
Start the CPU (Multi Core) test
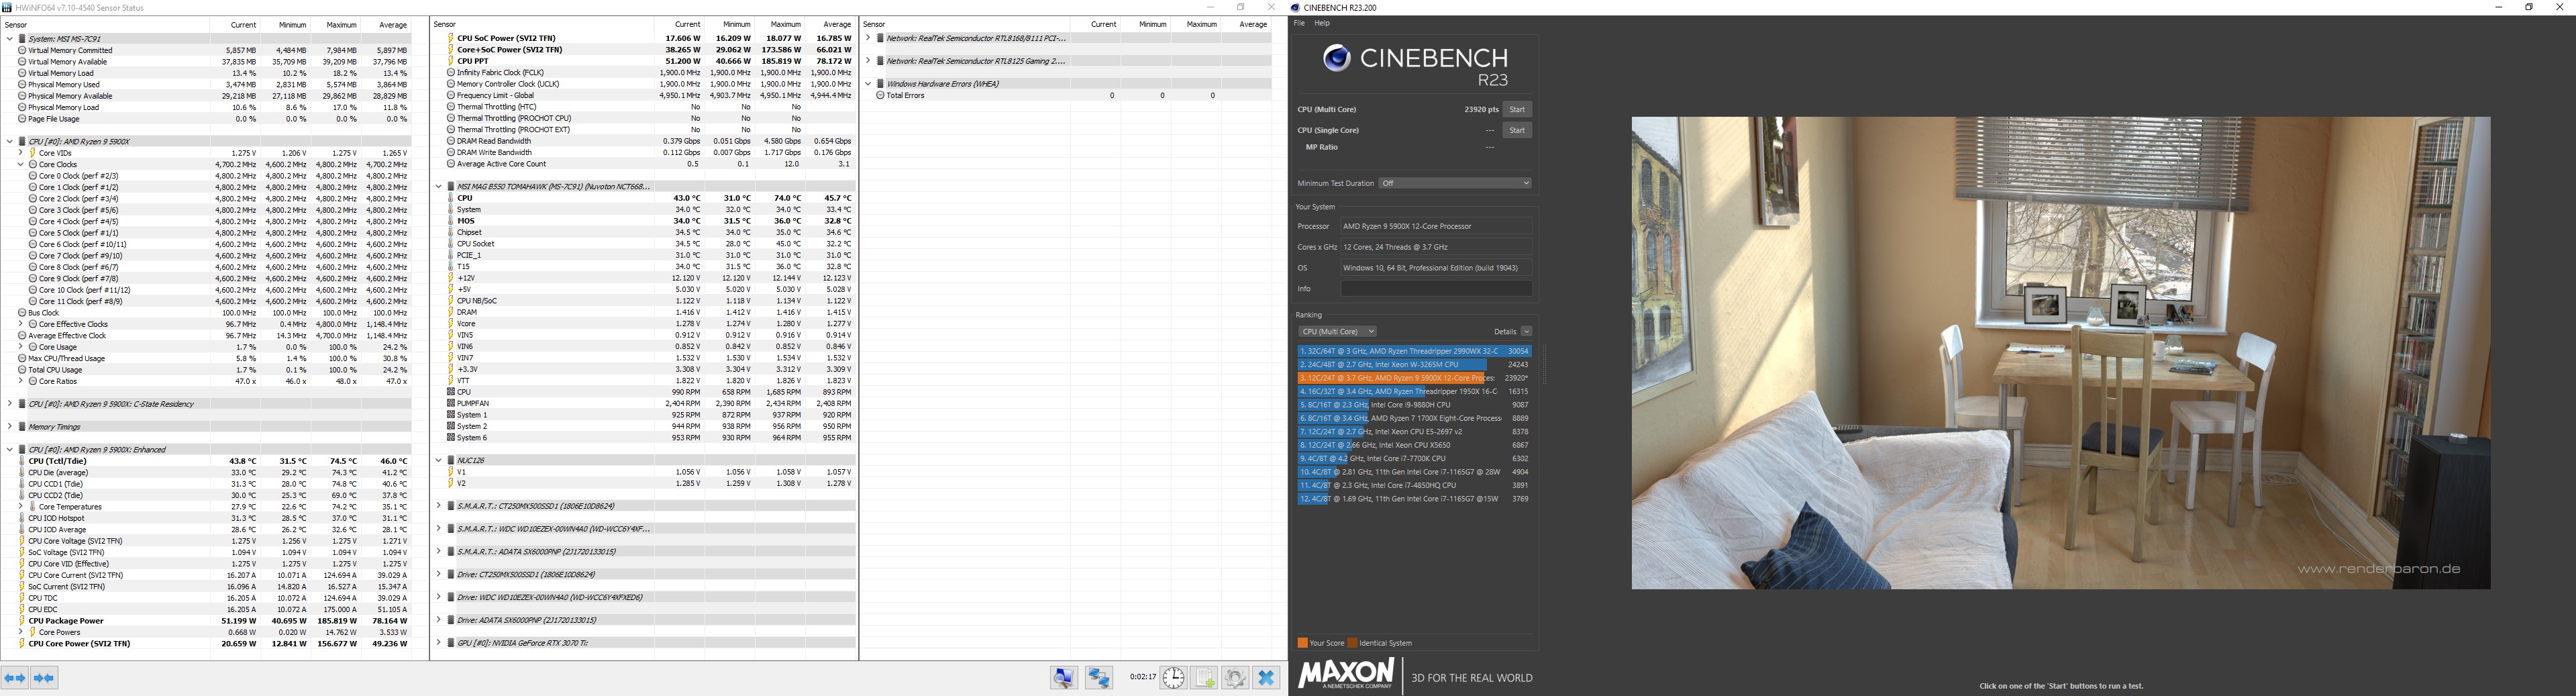[1517, 110]
